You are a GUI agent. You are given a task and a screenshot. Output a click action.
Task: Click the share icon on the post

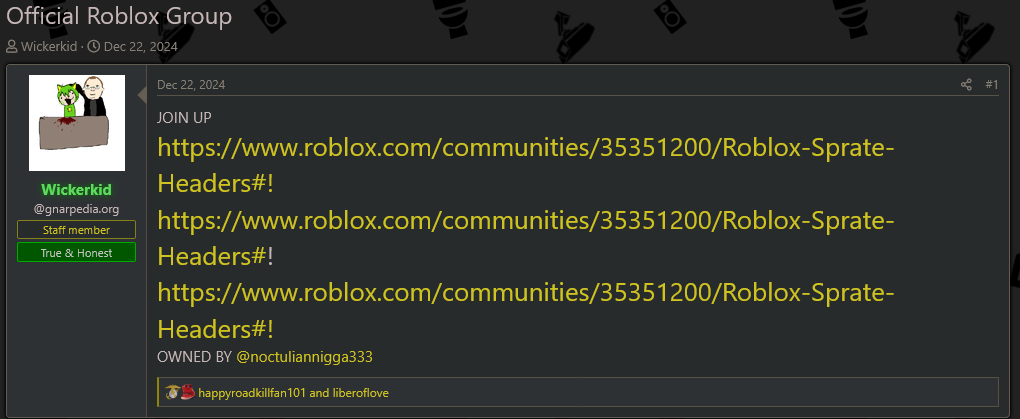pos(966,85)
